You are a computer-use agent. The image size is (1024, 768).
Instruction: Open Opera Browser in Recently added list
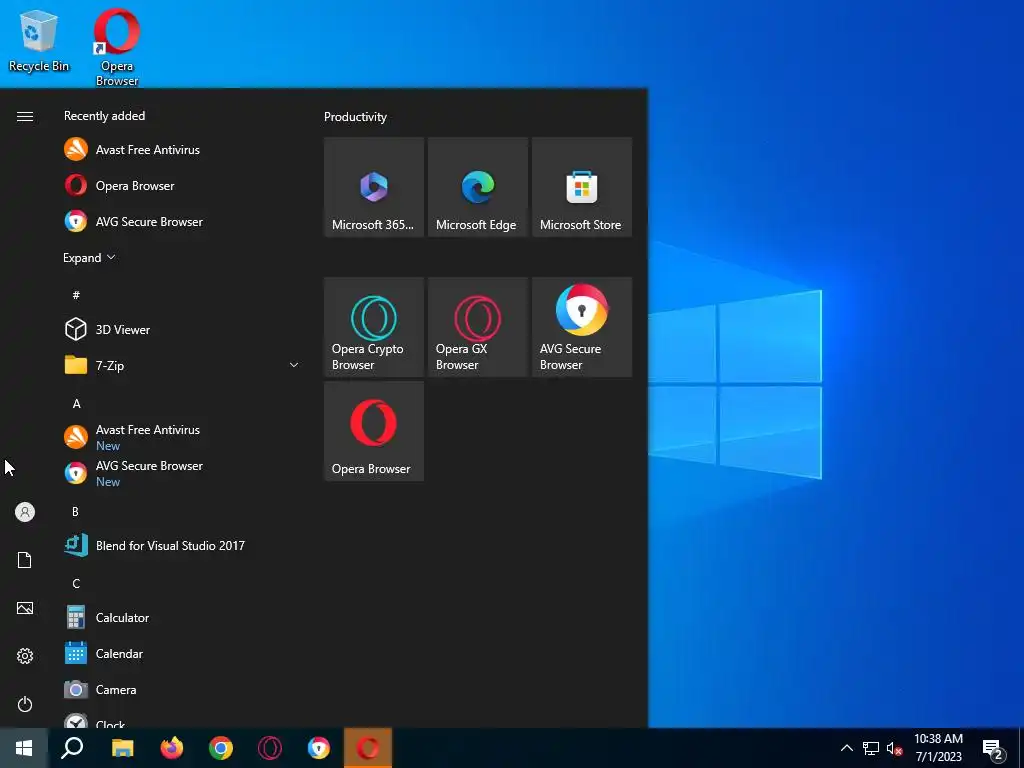click(x=182, y=185)
